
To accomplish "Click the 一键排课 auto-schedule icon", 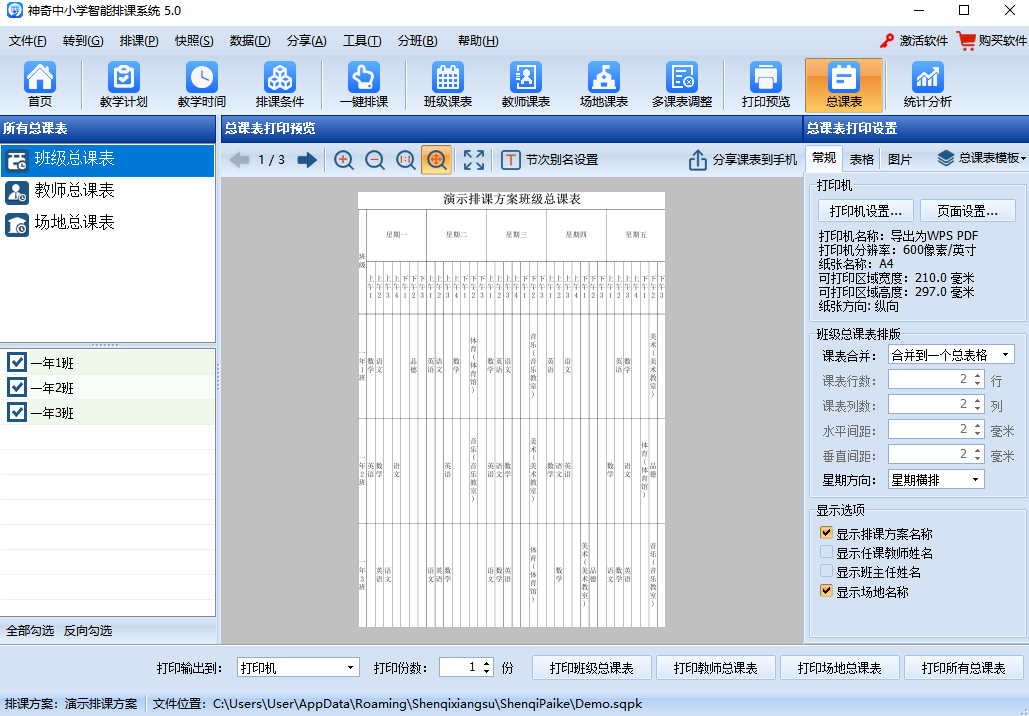I will (x=363, y=85).
